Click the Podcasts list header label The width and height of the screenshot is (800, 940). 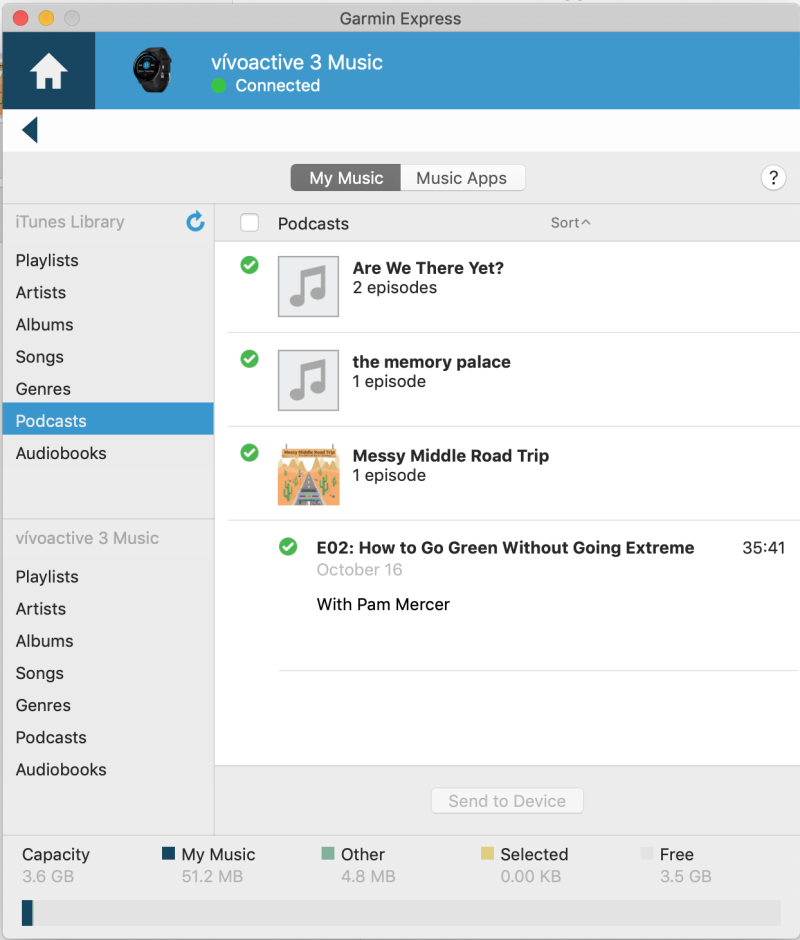click(313, 224)
